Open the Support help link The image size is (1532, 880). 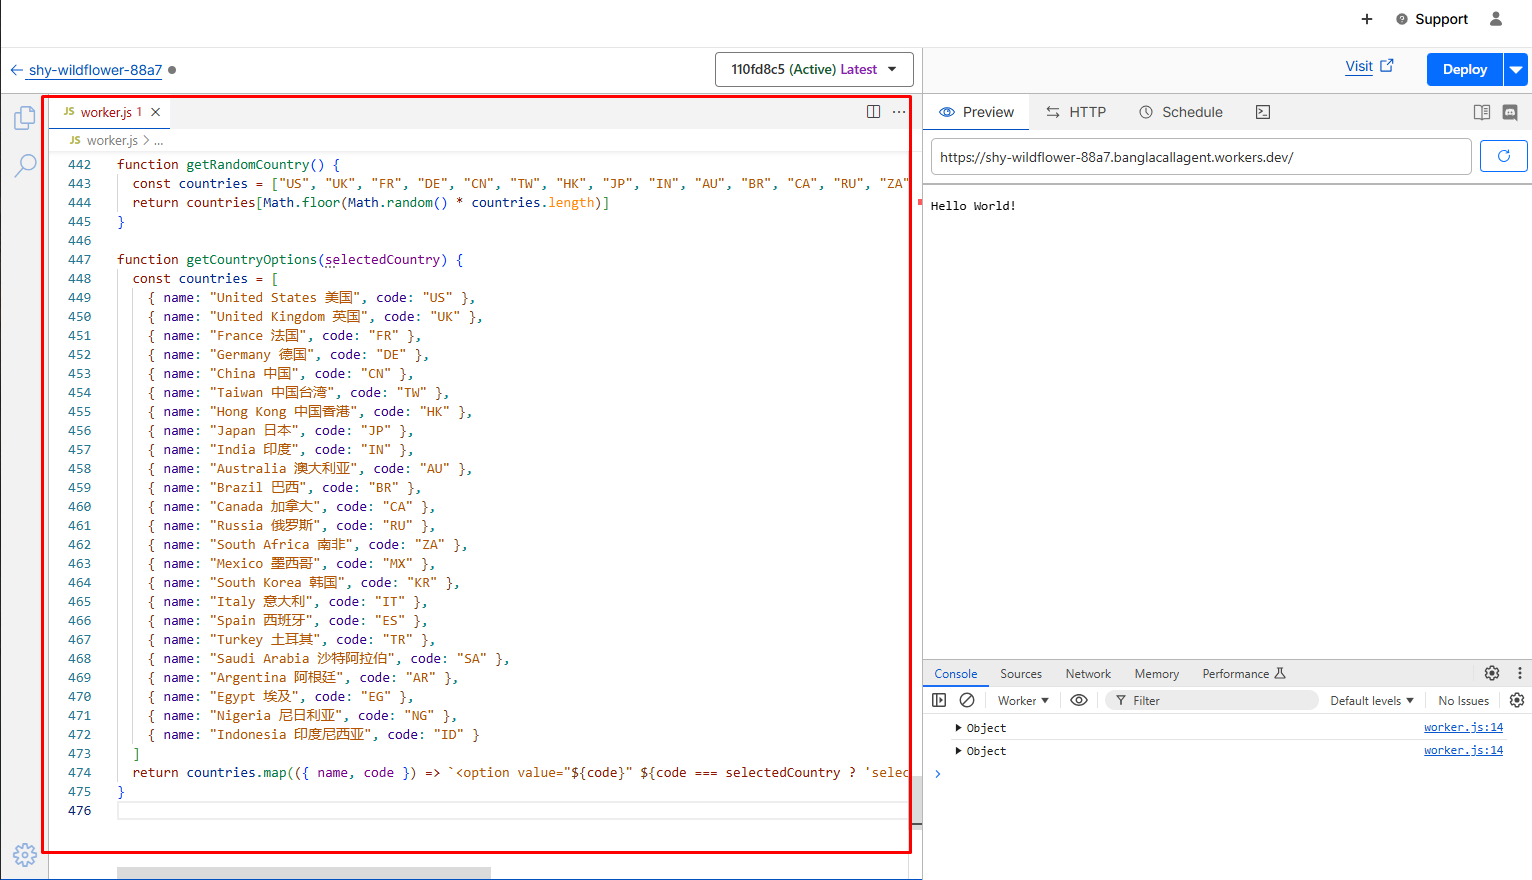click(1432, 19)
